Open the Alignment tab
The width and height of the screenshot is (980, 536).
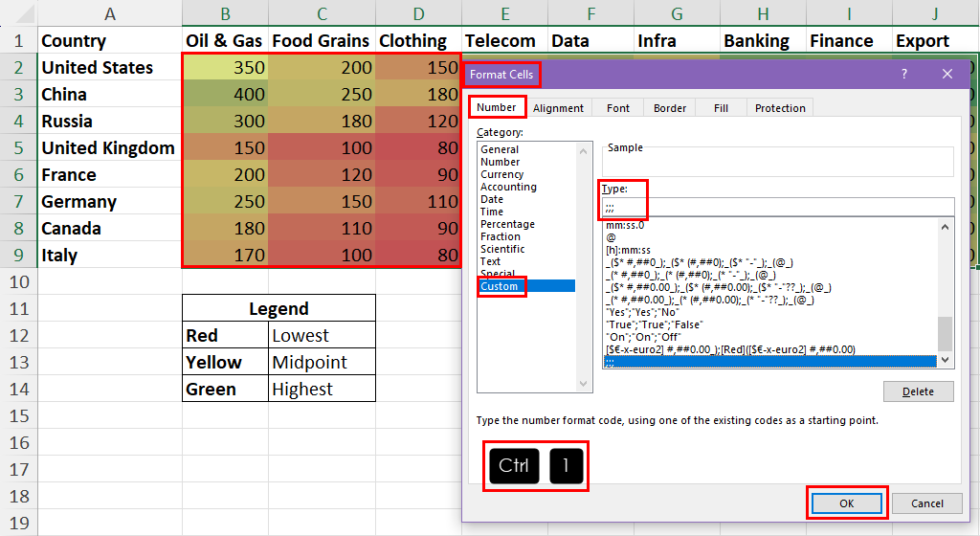(x=558, y=108)
